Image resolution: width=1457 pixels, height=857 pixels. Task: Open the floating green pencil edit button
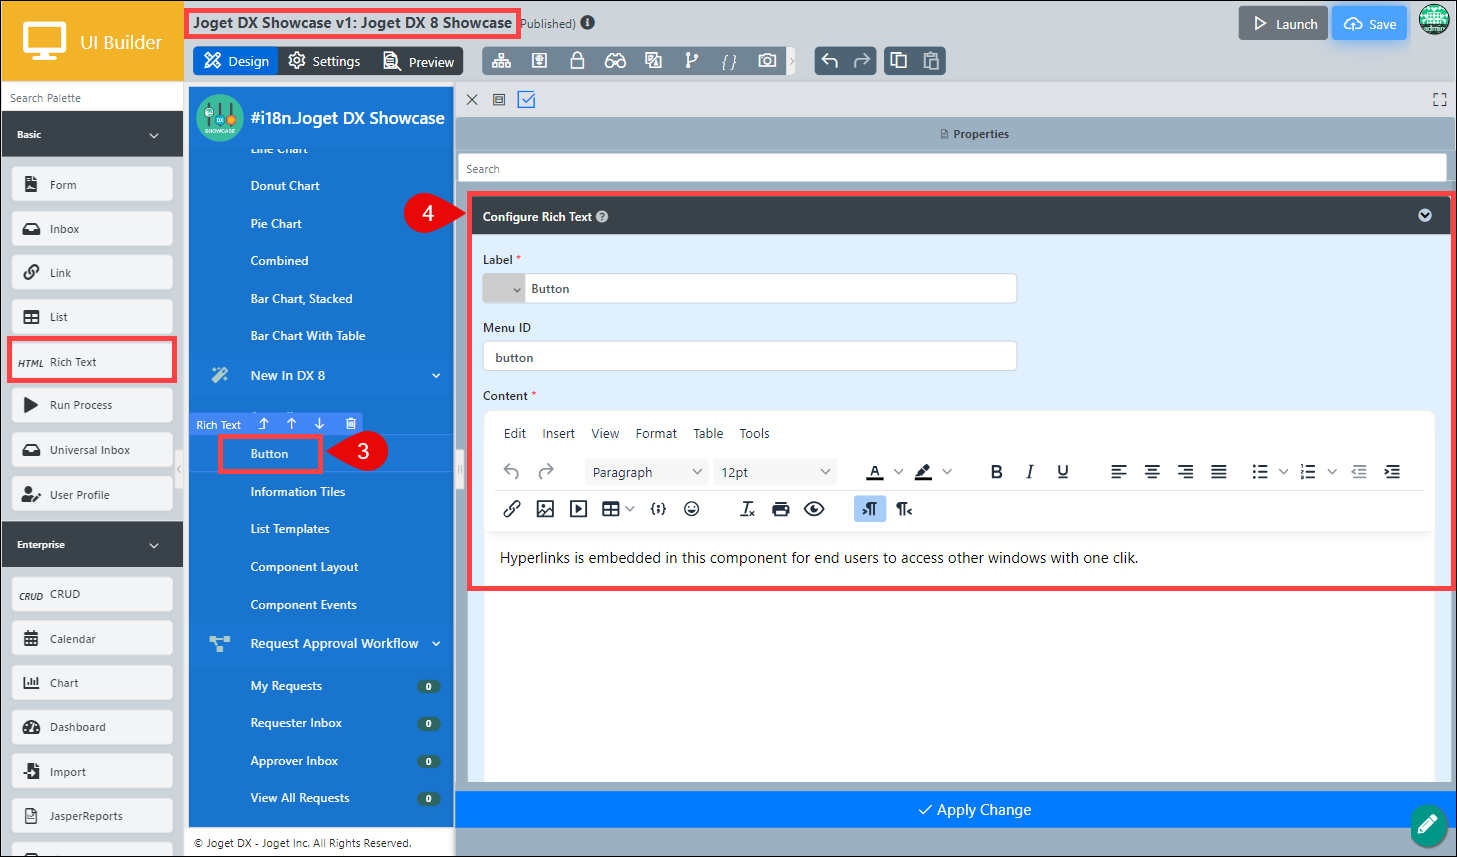[1428, 825]
